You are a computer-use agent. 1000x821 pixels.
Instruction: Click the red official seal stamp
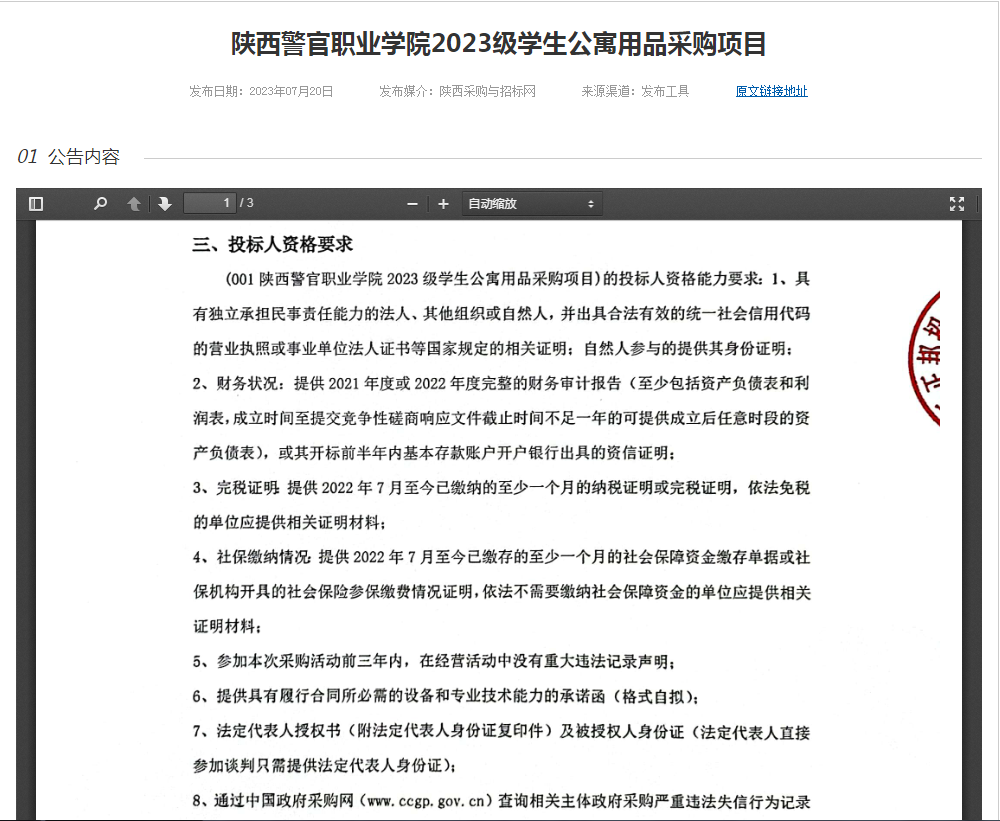[x=924, y=359]
